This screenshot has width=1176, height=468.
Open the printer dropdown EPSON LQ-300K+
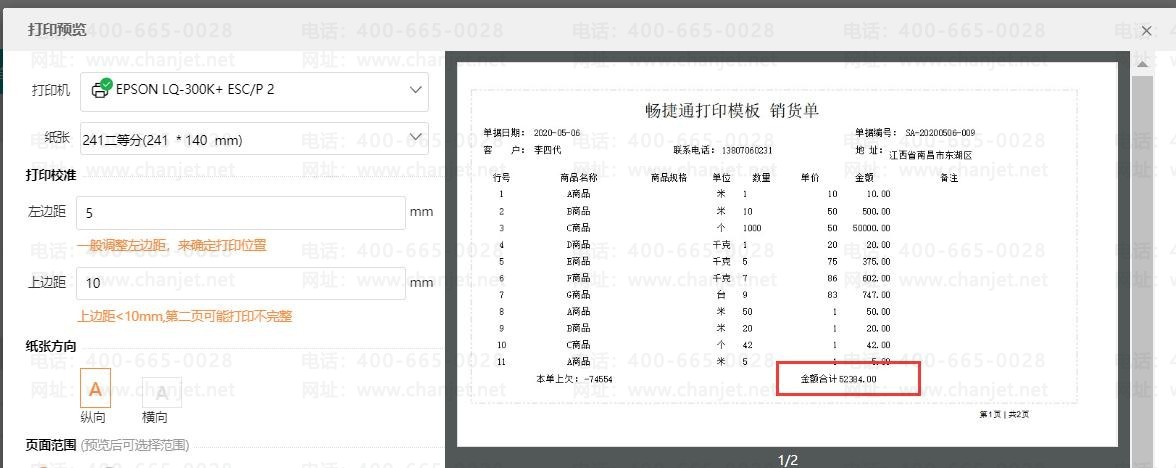[x=254, y=92]
